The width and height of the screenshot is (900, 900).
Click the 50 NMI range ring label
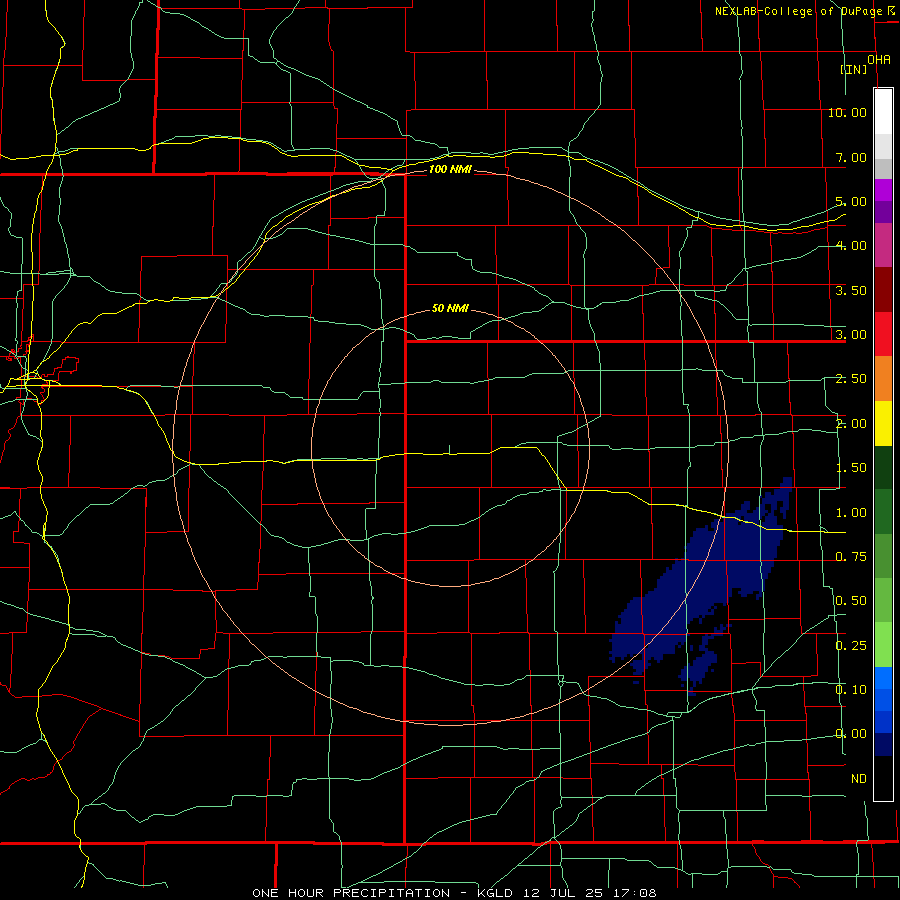[x=450, y=309]
